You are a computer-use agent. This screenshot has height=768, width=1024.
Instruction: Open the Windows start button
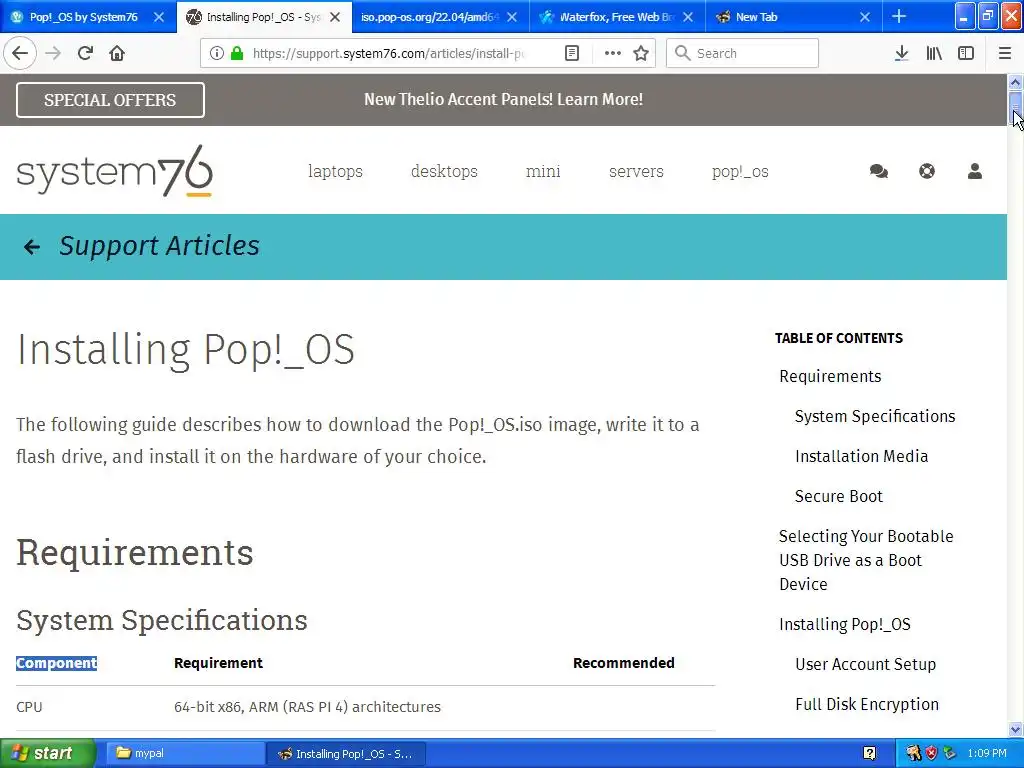click(47, 753)
